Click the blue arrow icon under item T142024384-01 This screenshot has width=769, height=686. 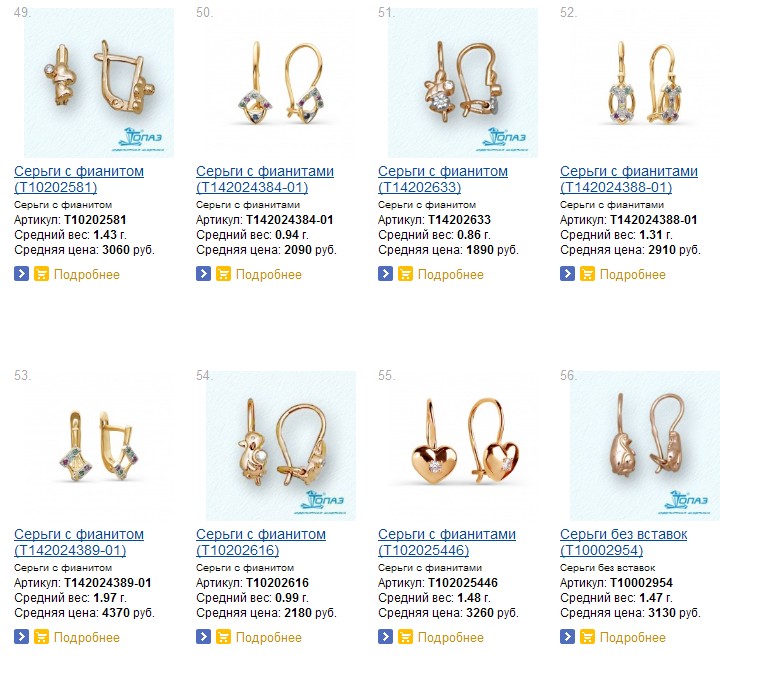point(203,274)
